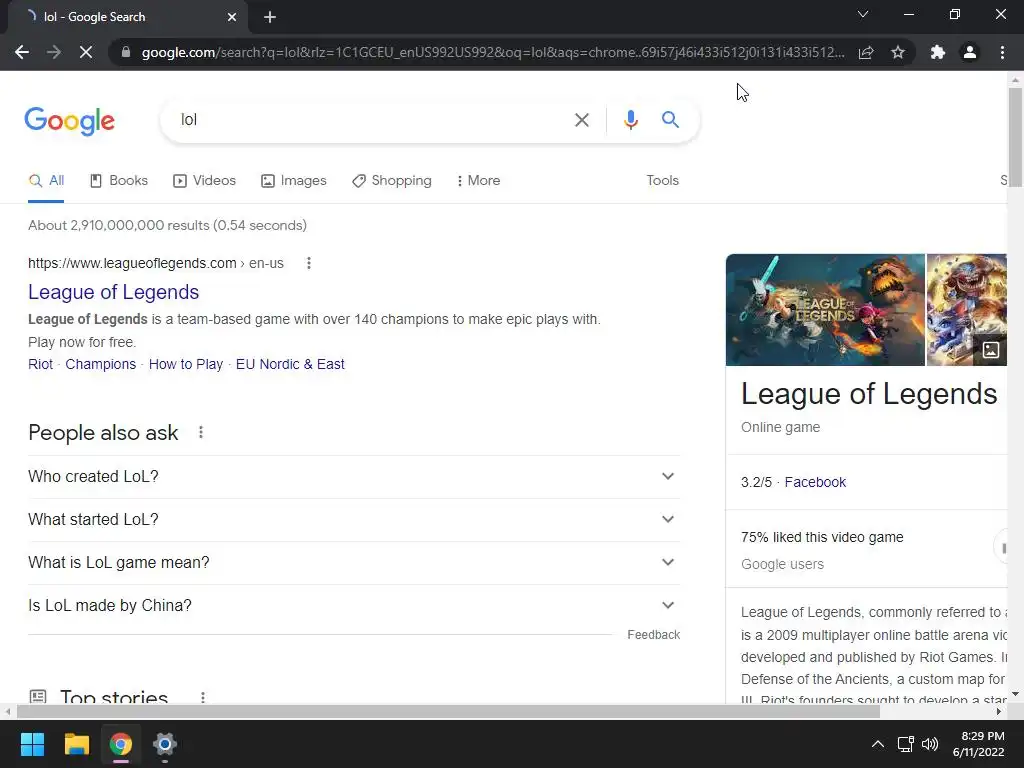This screenshot has width=1024, height=768.
Task: Open options dots next to Top stories
Action: click(x=203, y=697)
